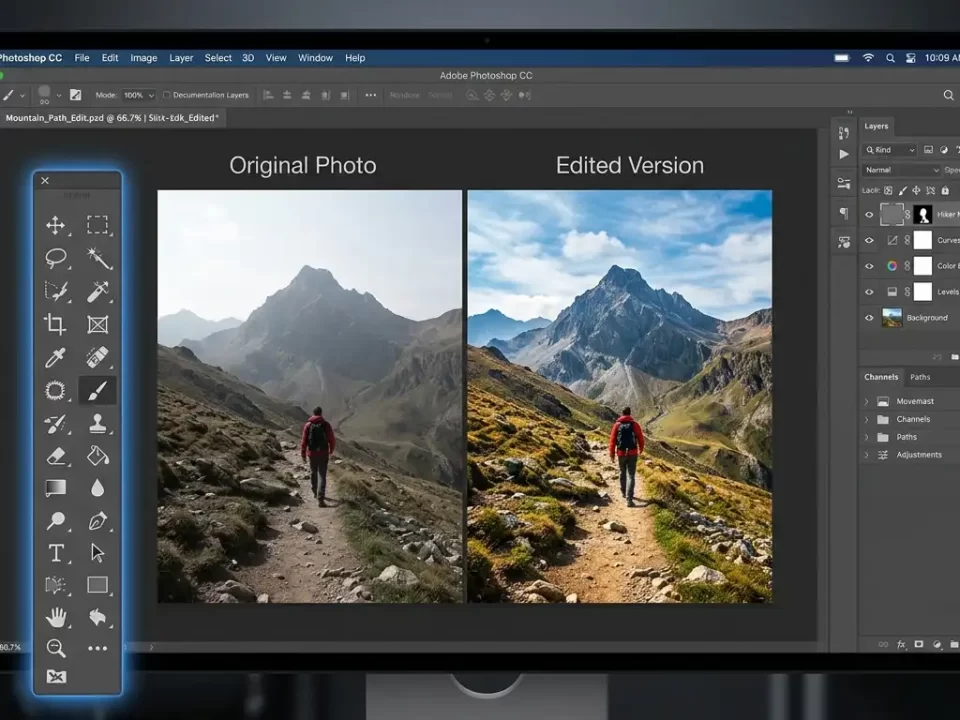The width and height of the screenshot is (960, 720).
Task: Toggle lock image pixels brush icon
Action: 902,190
